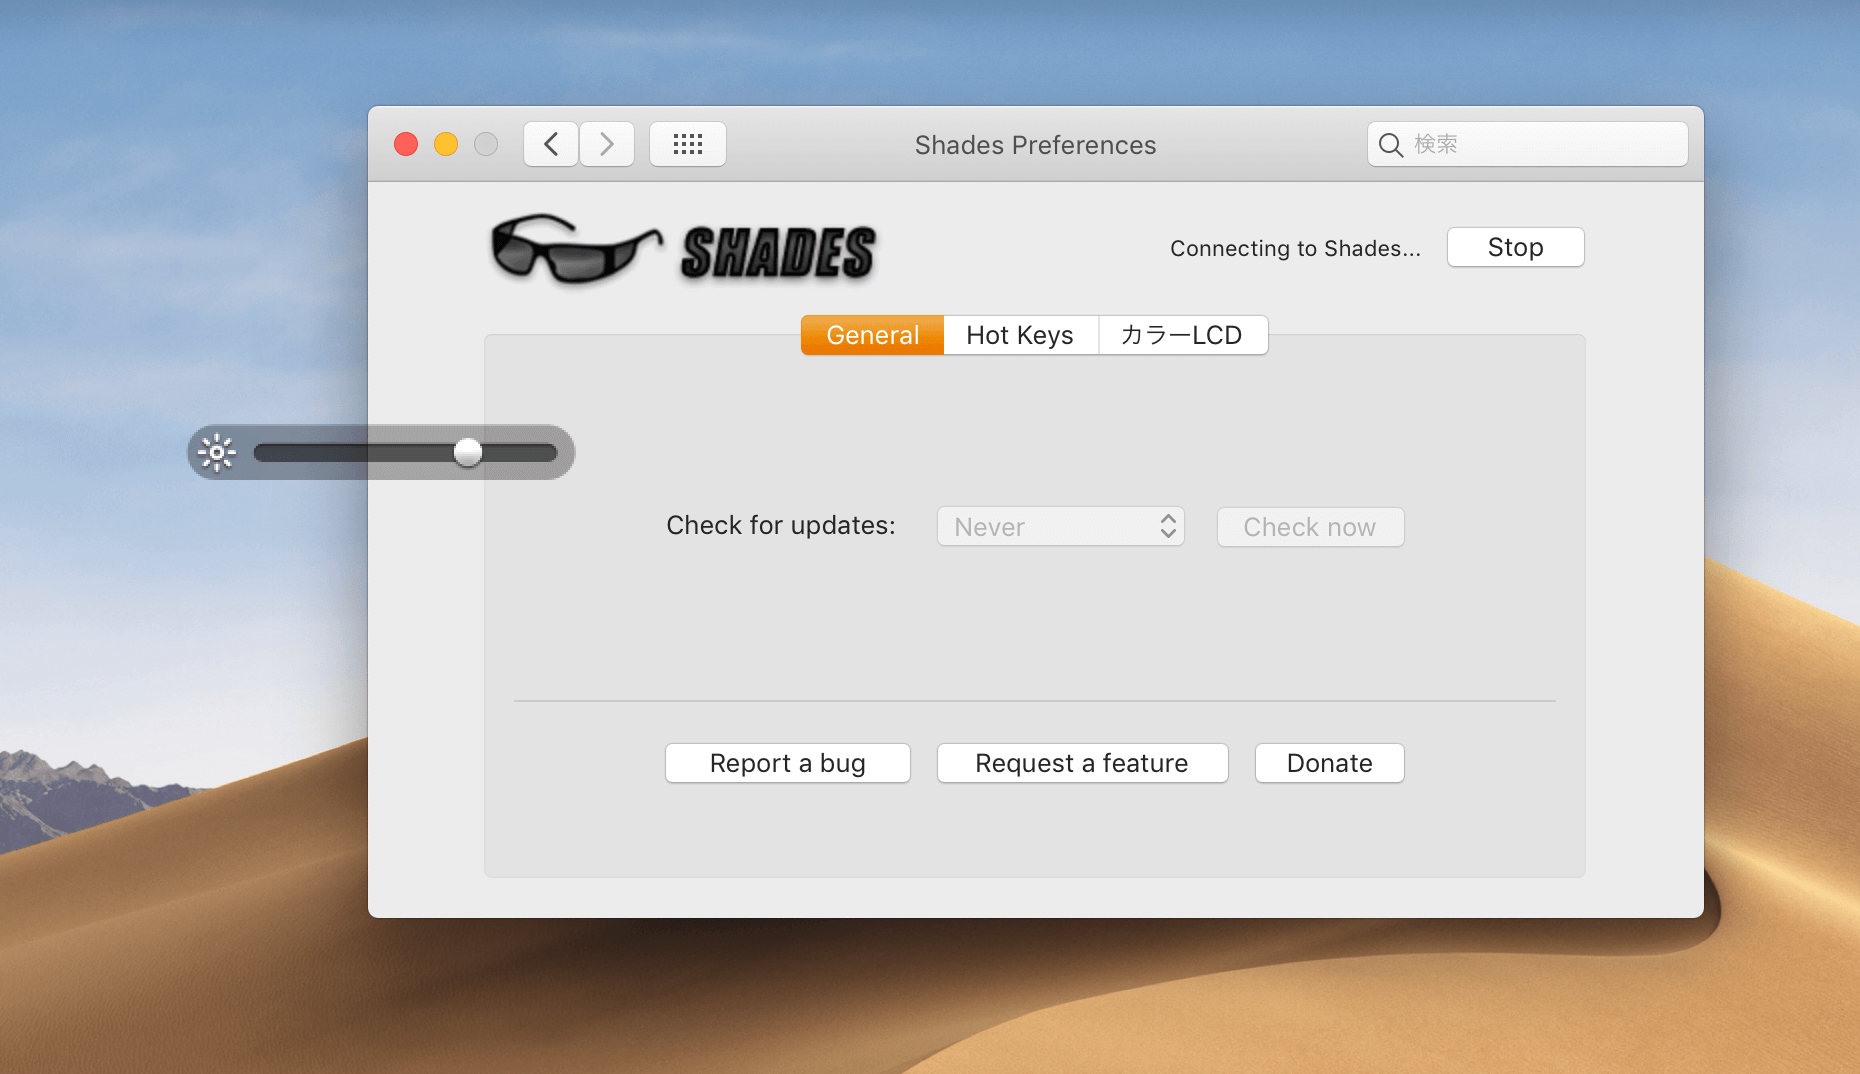The height and width of the screenshot is (1074, 1860).
Task: Click the magnifying glass search icon
Action: coord(1390,145)
